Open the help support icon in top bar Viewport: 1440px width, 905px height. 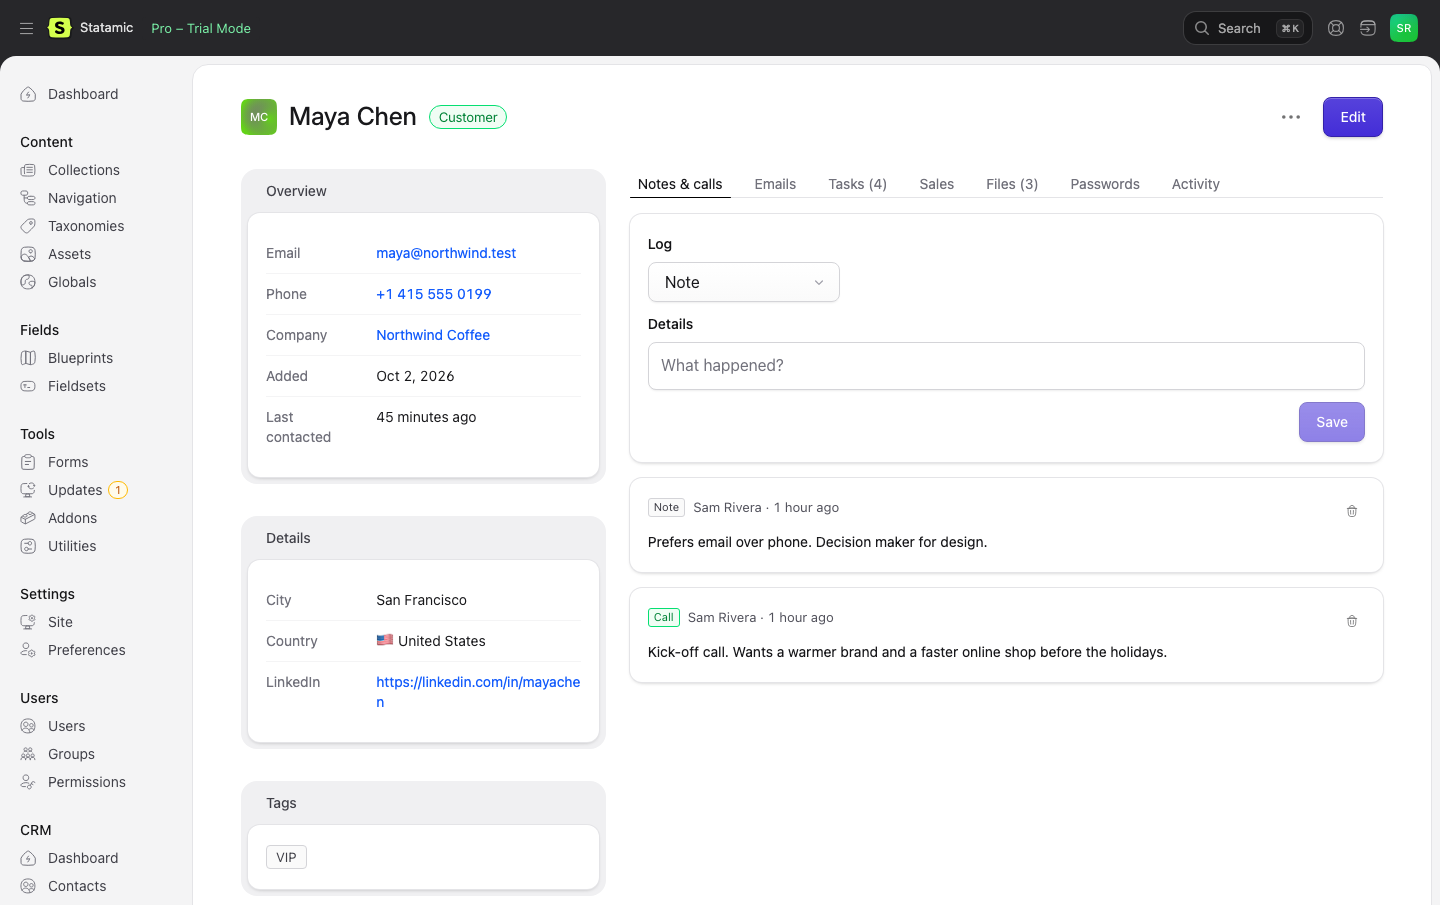pos(1336,28)
